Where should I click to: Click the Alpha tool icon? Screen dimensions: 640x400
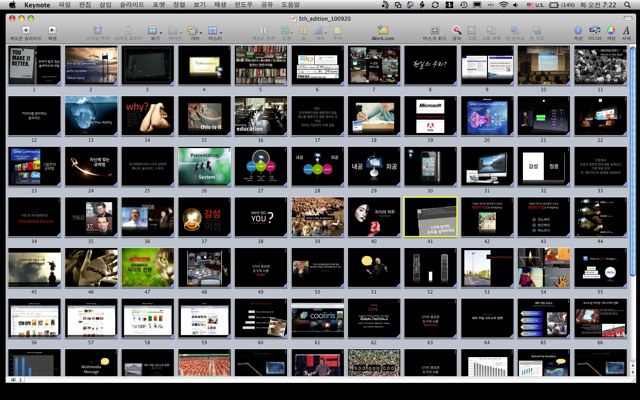coord(456,30)
